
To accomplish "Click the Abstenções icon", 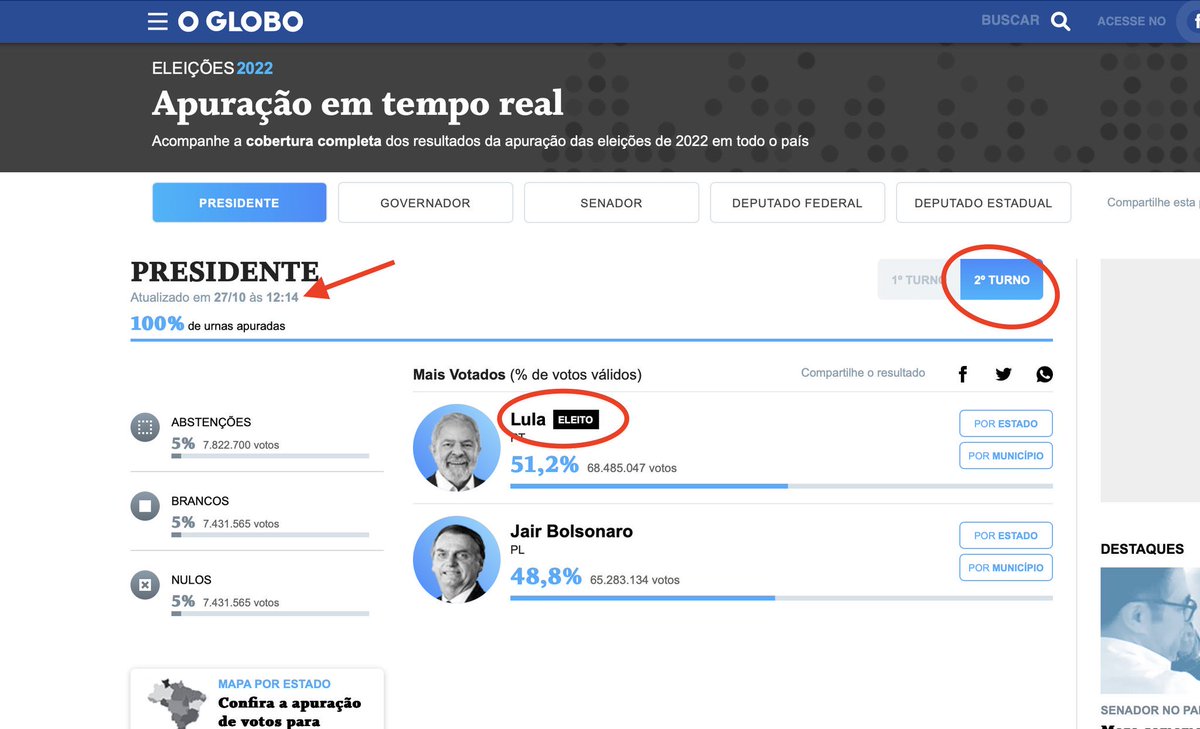I will pyautogui.click(x=145, y=429).
